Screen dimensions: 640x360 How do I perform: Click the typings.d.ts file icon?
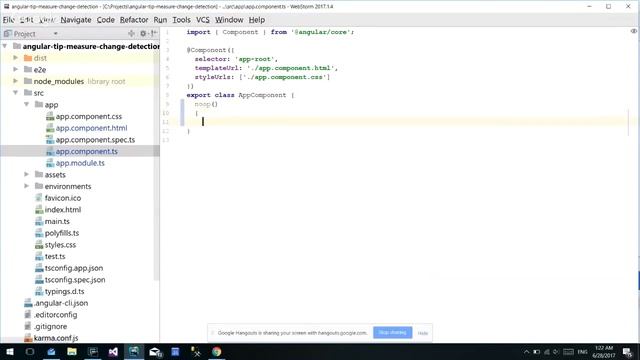(x=39, y=291)
